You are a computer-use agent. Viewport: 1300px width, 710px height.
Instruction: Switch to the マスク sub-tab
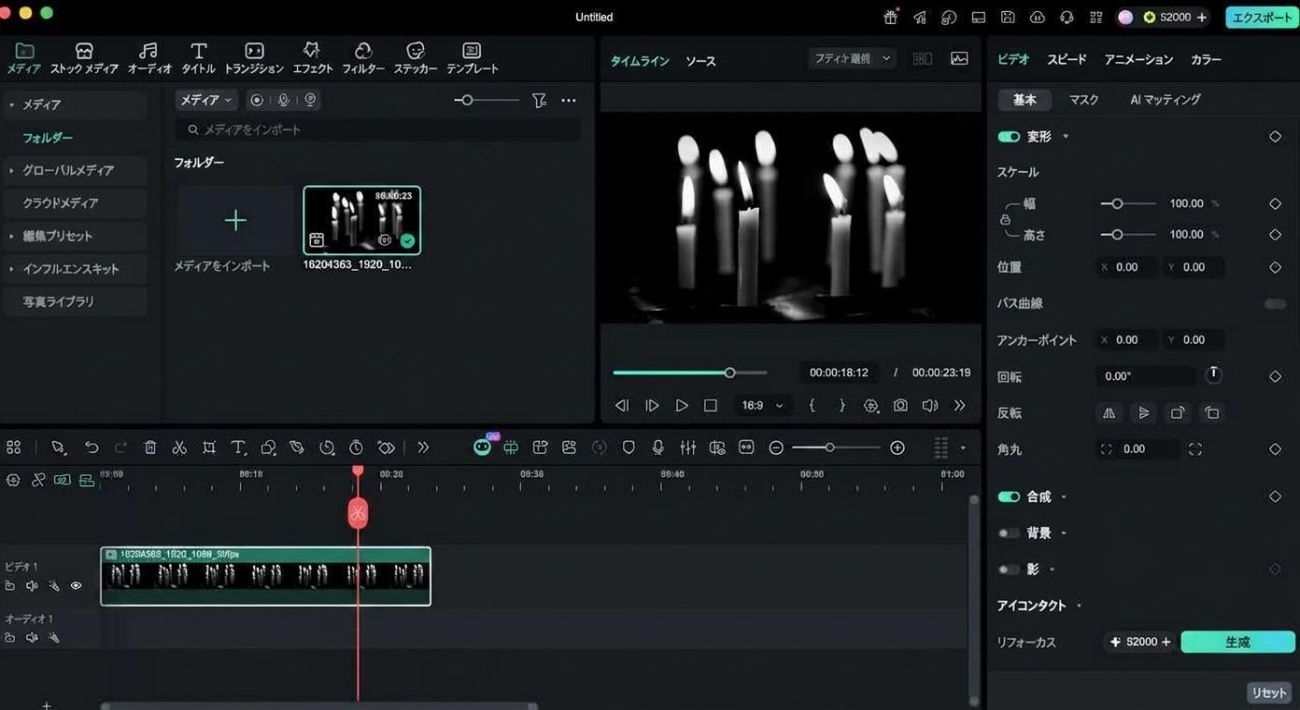[x=1084, y=100]
